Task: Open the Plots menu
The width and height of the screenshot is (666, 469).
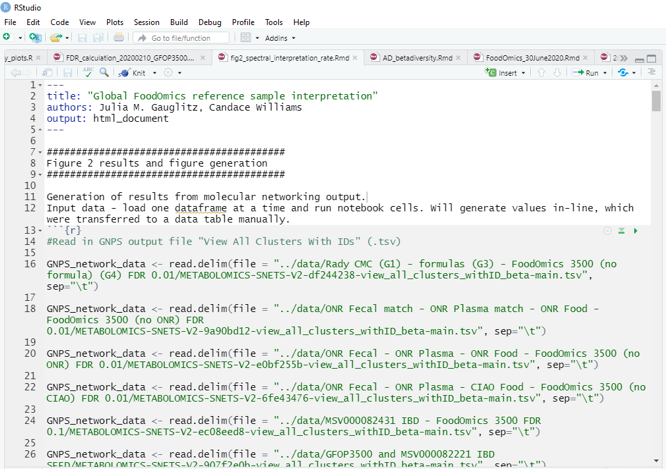Action: [x=115, y=22]
